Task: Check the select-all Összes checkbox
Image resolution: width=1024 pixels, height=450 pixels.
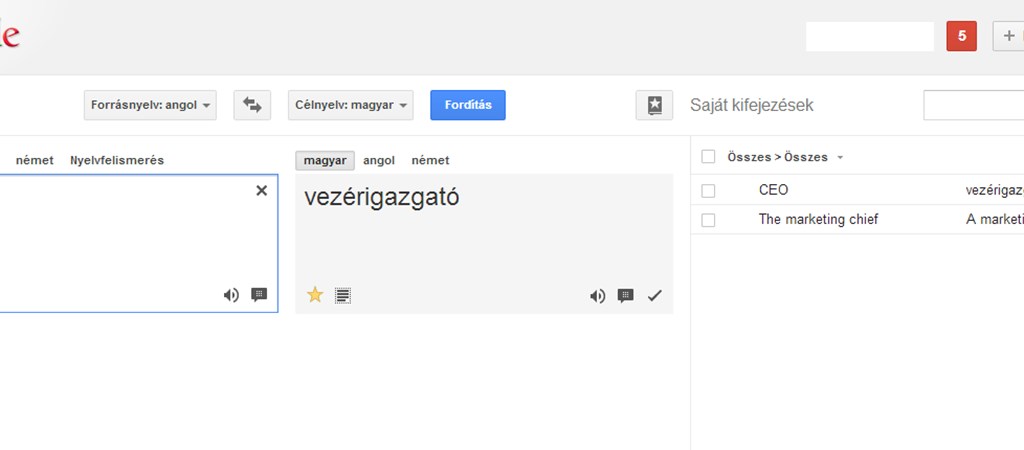Action: (708, 157)
